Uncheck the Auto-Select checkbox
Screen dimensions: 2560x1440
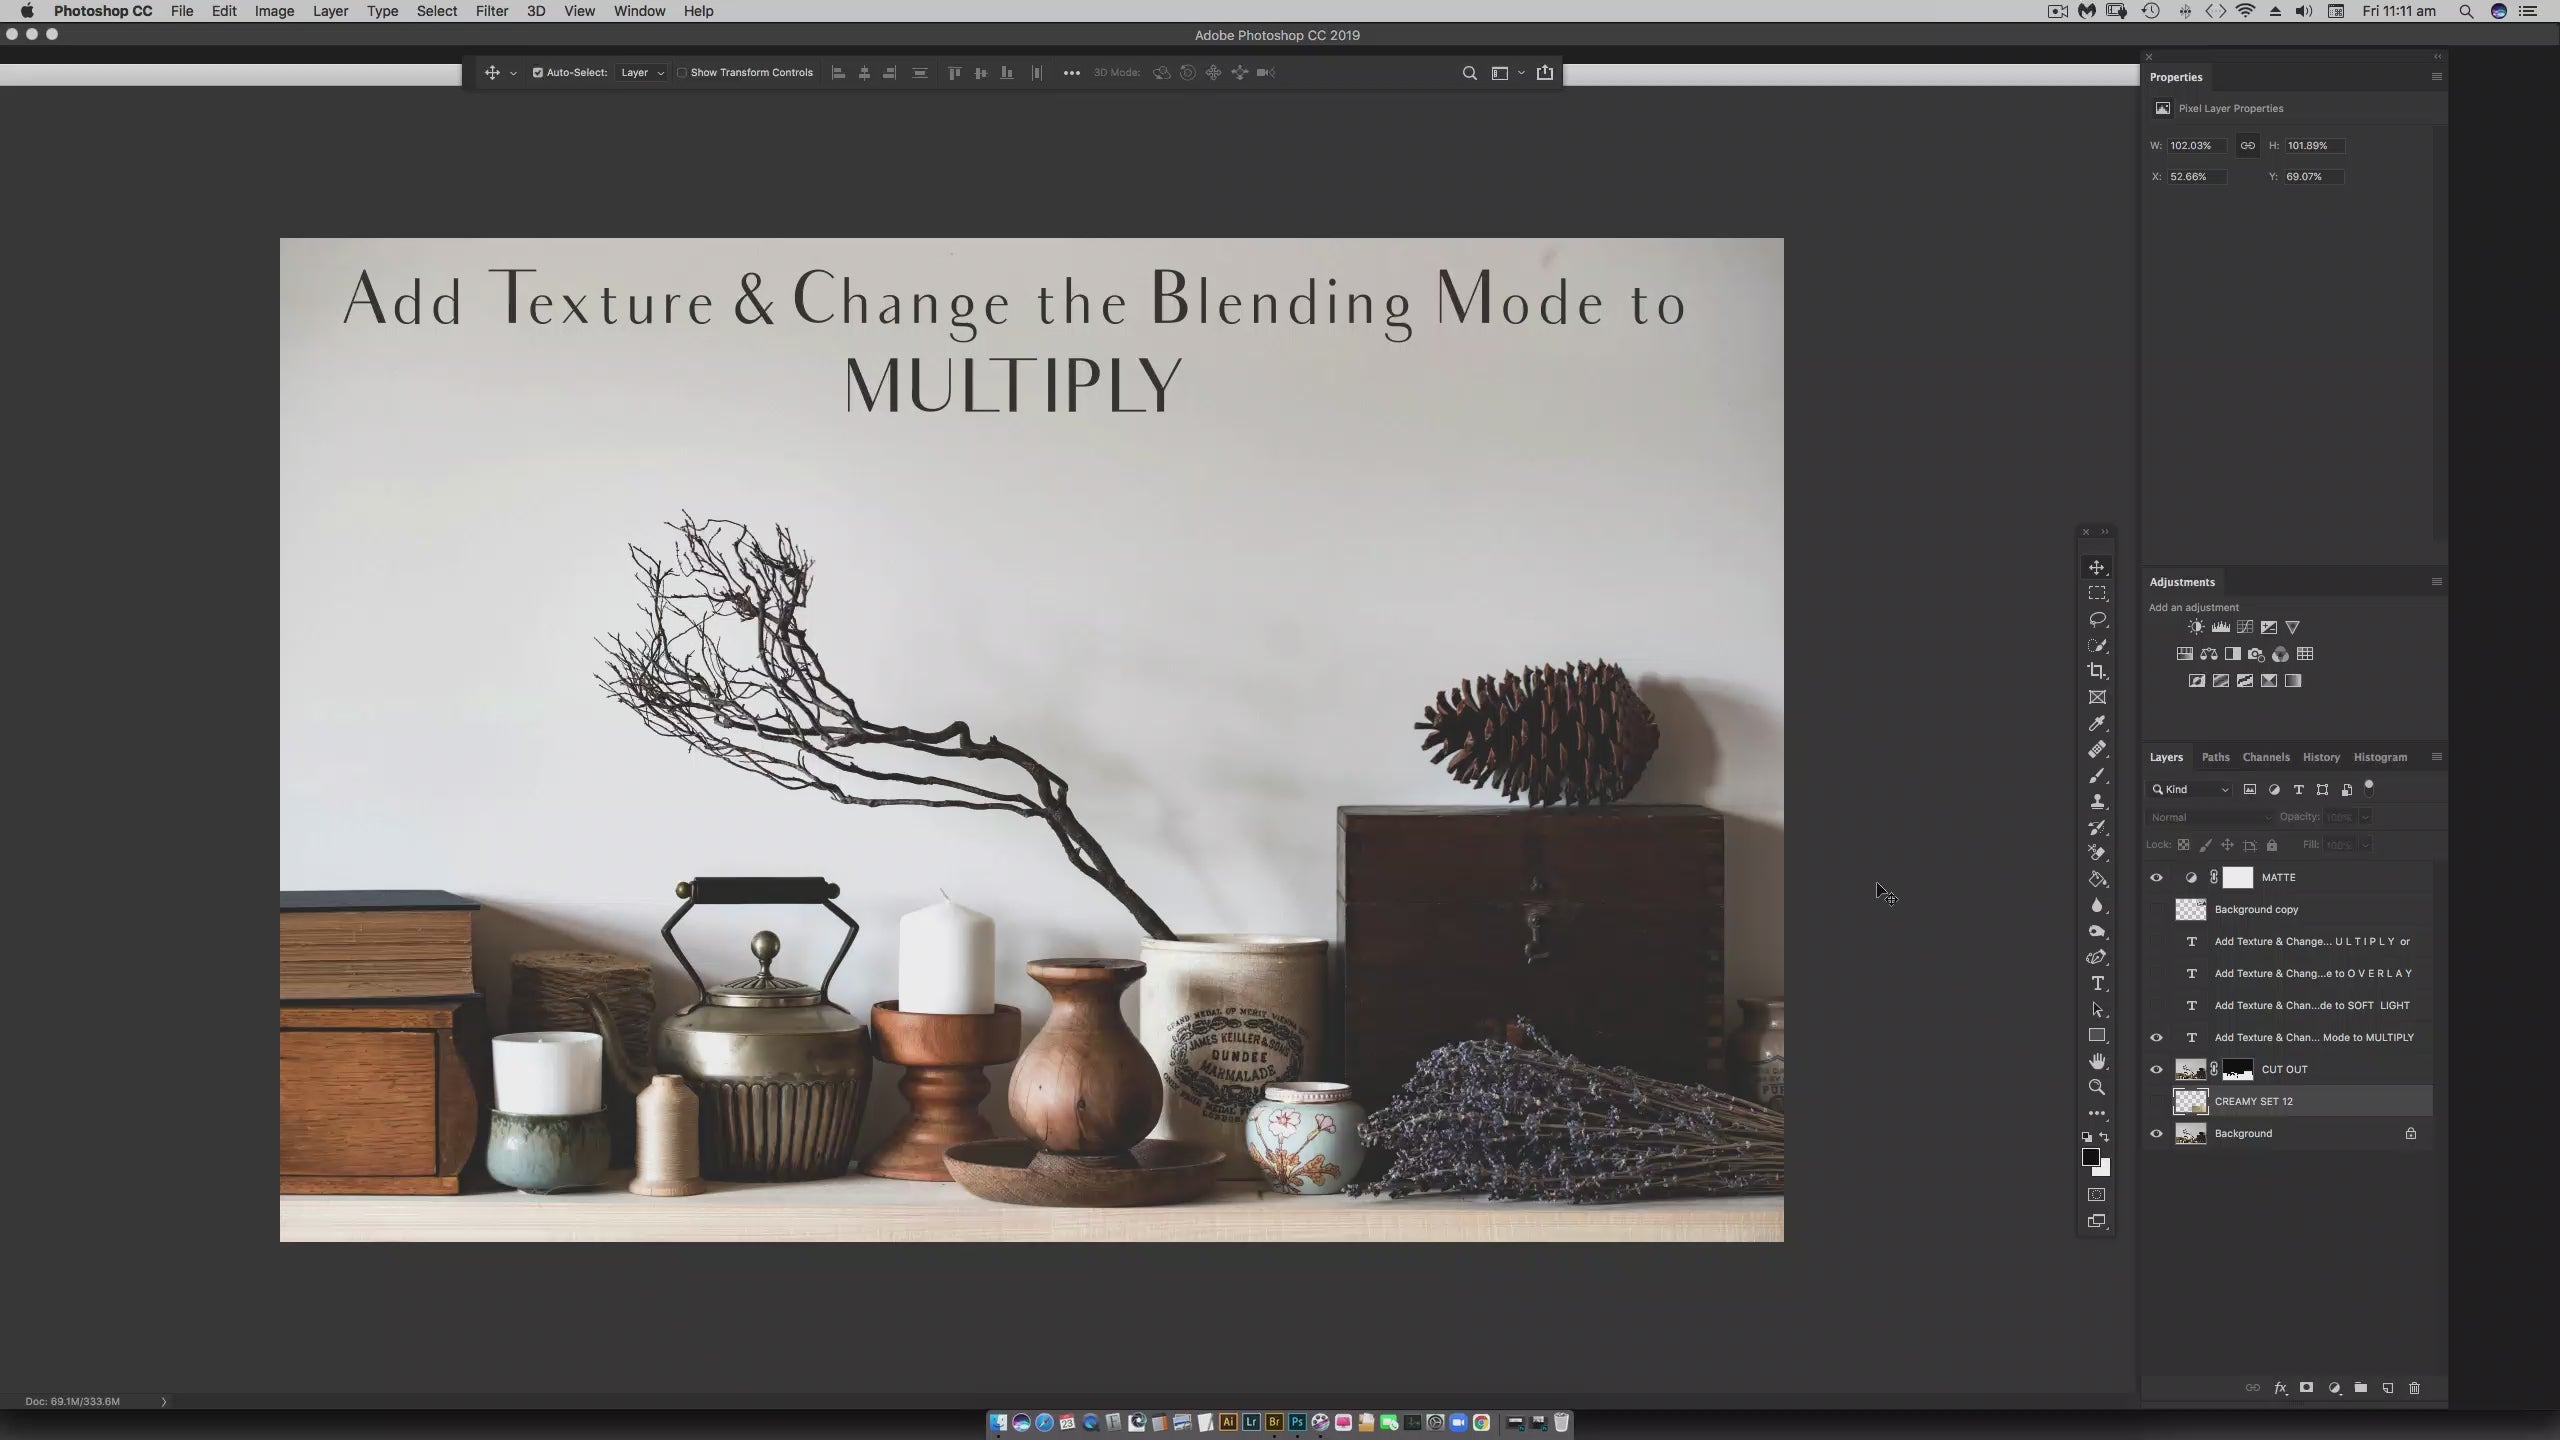pos(537,72)
